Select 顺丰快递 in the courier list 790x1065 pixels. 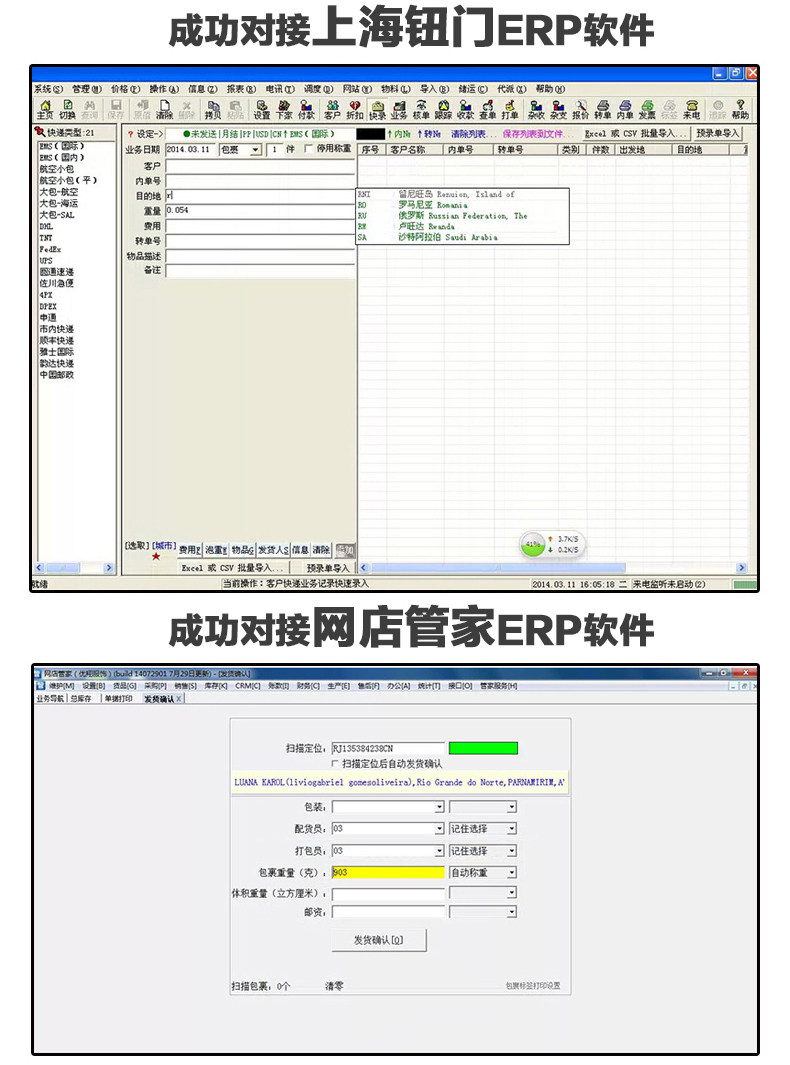57,340
